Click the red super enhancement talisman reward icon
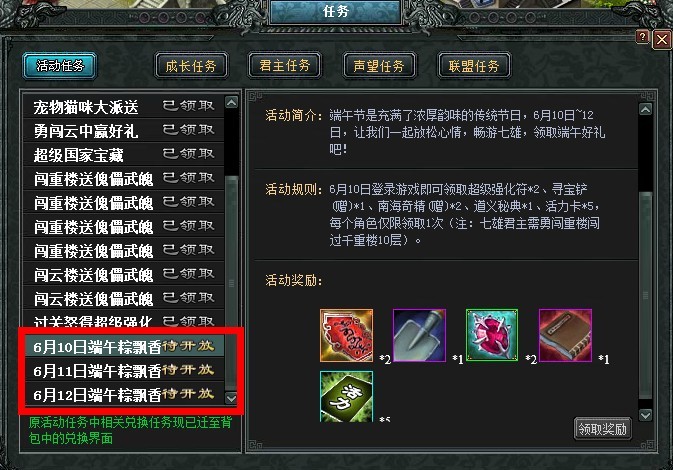The height and width of the screenshot is (470, 673). (346, 335)
